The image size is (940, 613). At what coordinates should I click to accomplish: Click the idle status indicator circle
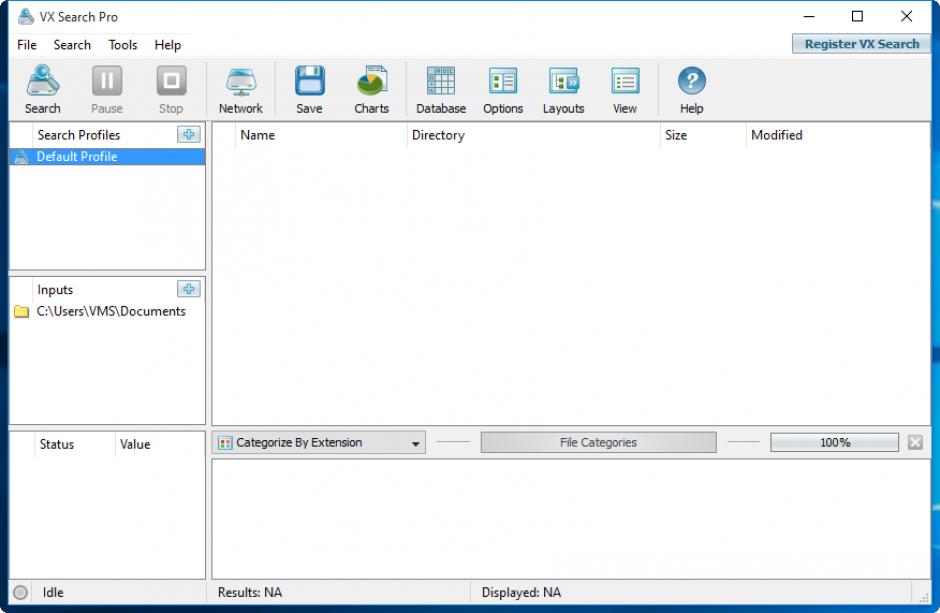tap(20, 593)
